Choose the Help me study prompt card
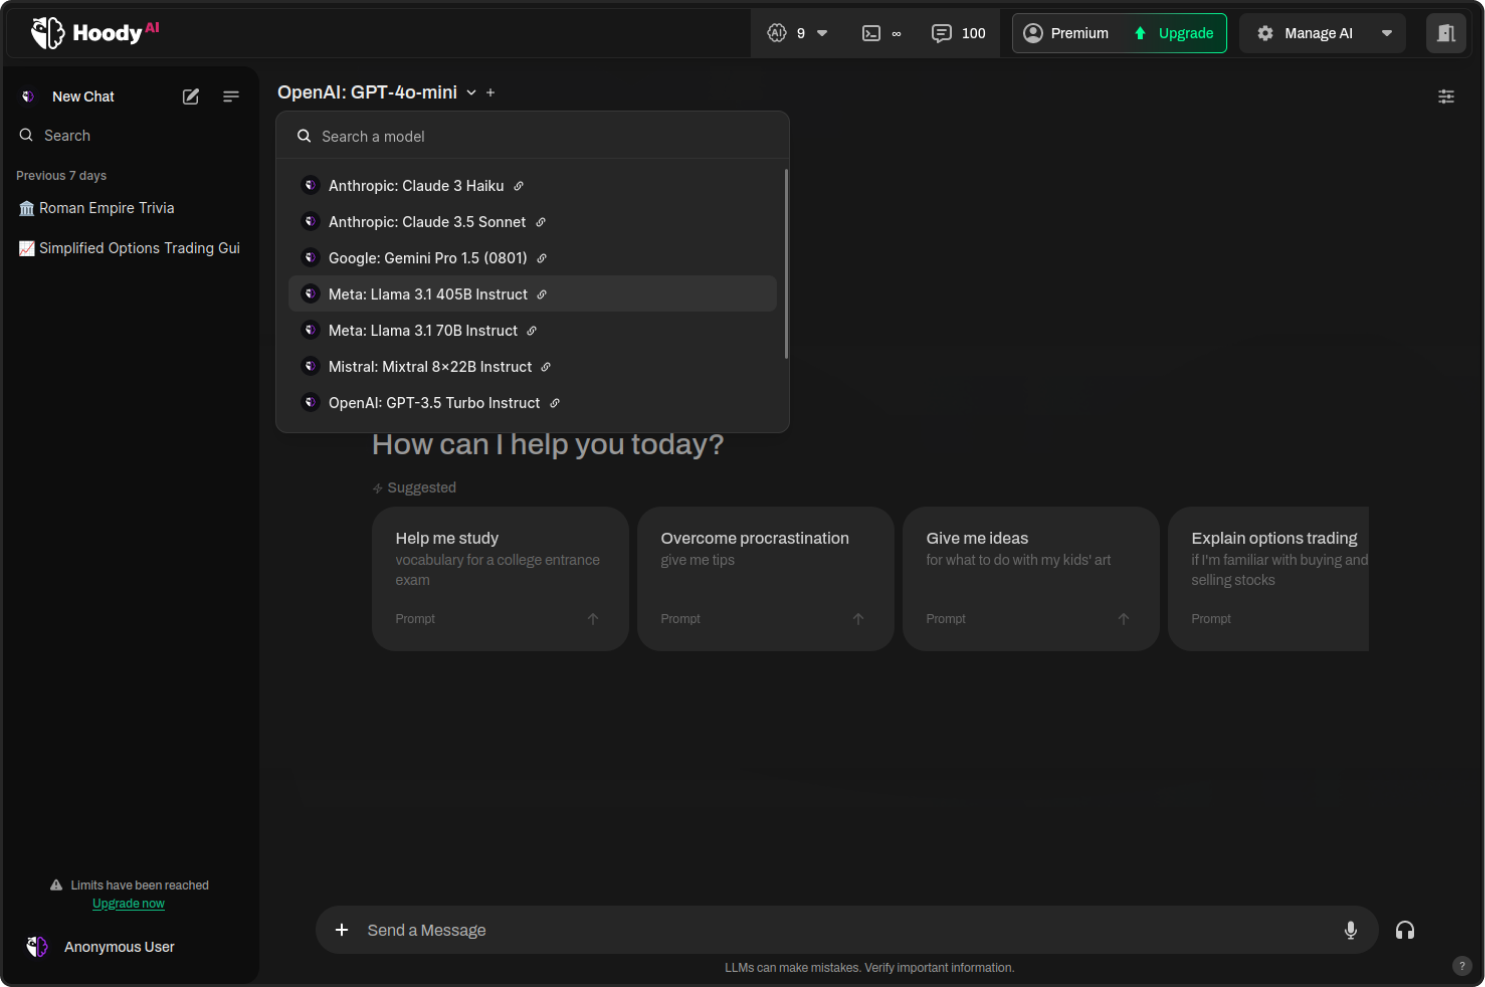 pyautogui.click(x=500, y=579)
